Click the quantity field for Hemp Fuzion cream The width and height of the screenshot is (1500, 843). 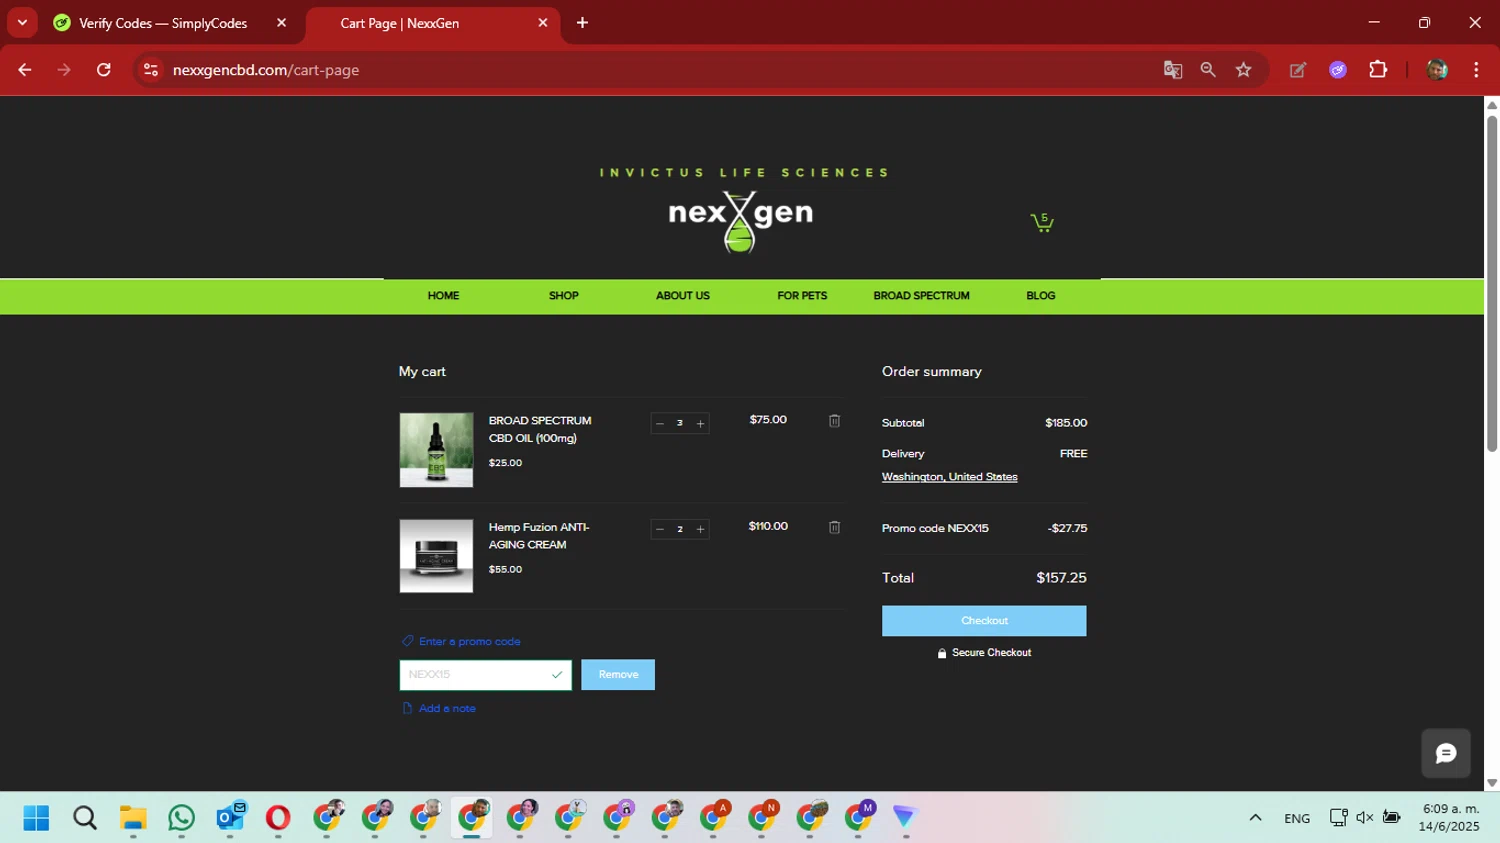click(680, 529)
